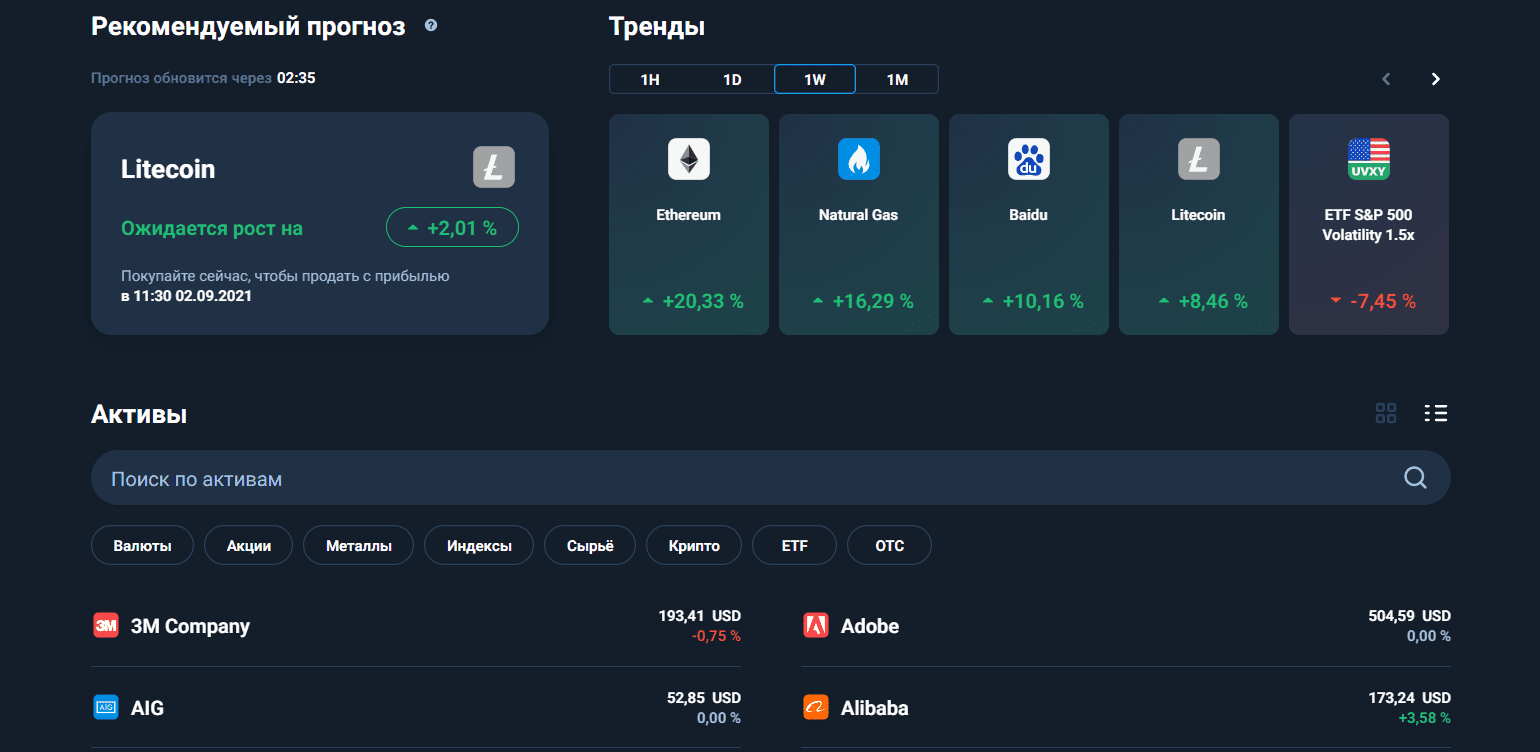The image size is (1540, 752).
Task: Click the -7,45 % UVXY change
Action: [1373, 301]
